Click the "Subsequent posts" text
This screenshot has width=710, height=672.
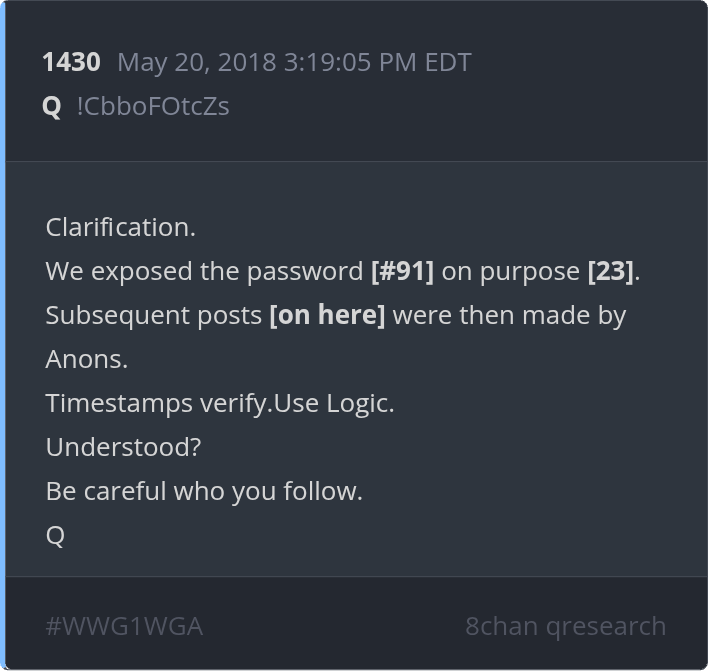pyautogui.click(x=153, y=315)
